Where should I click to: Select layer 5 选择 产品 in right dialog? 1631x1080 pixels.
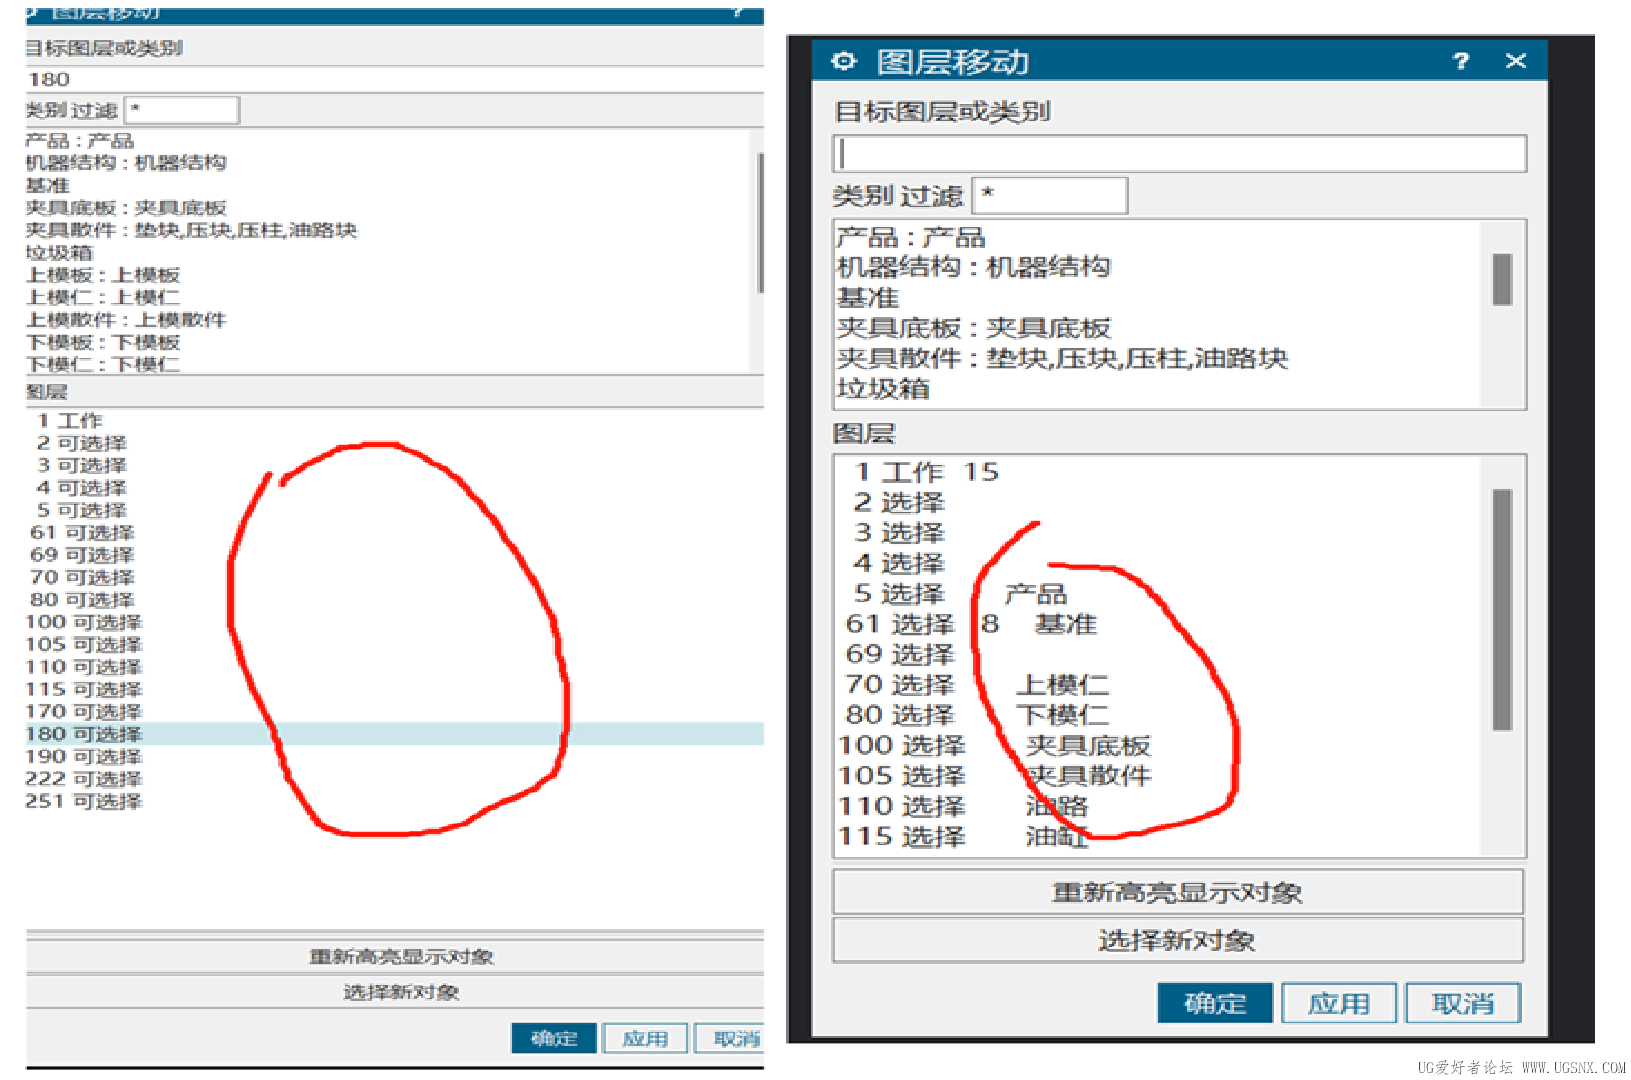tap(960, 594)
